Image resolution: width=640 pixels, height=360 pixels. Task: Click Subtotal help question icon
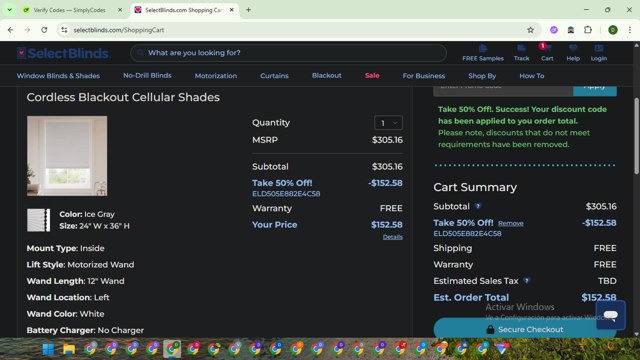click(x=478, y=206)
